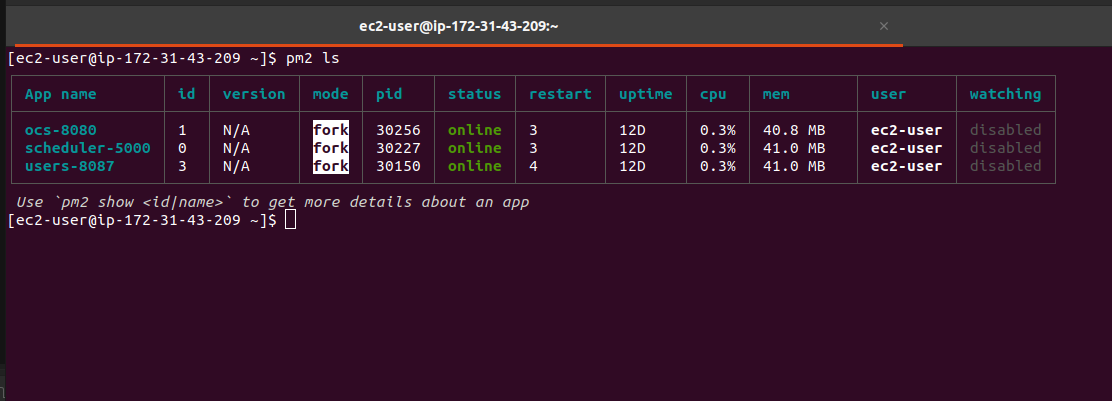
Task: Click the restart count 4 for users-8087
Action: 534,166
